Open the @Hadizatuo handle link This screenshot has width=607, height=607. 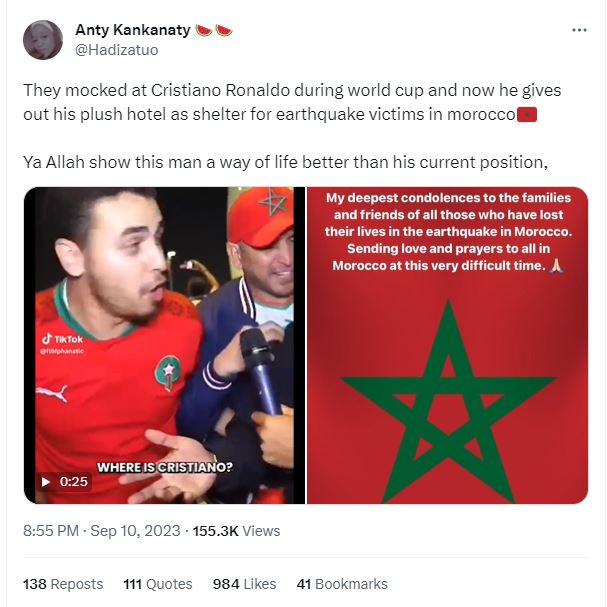click(117, 50)
